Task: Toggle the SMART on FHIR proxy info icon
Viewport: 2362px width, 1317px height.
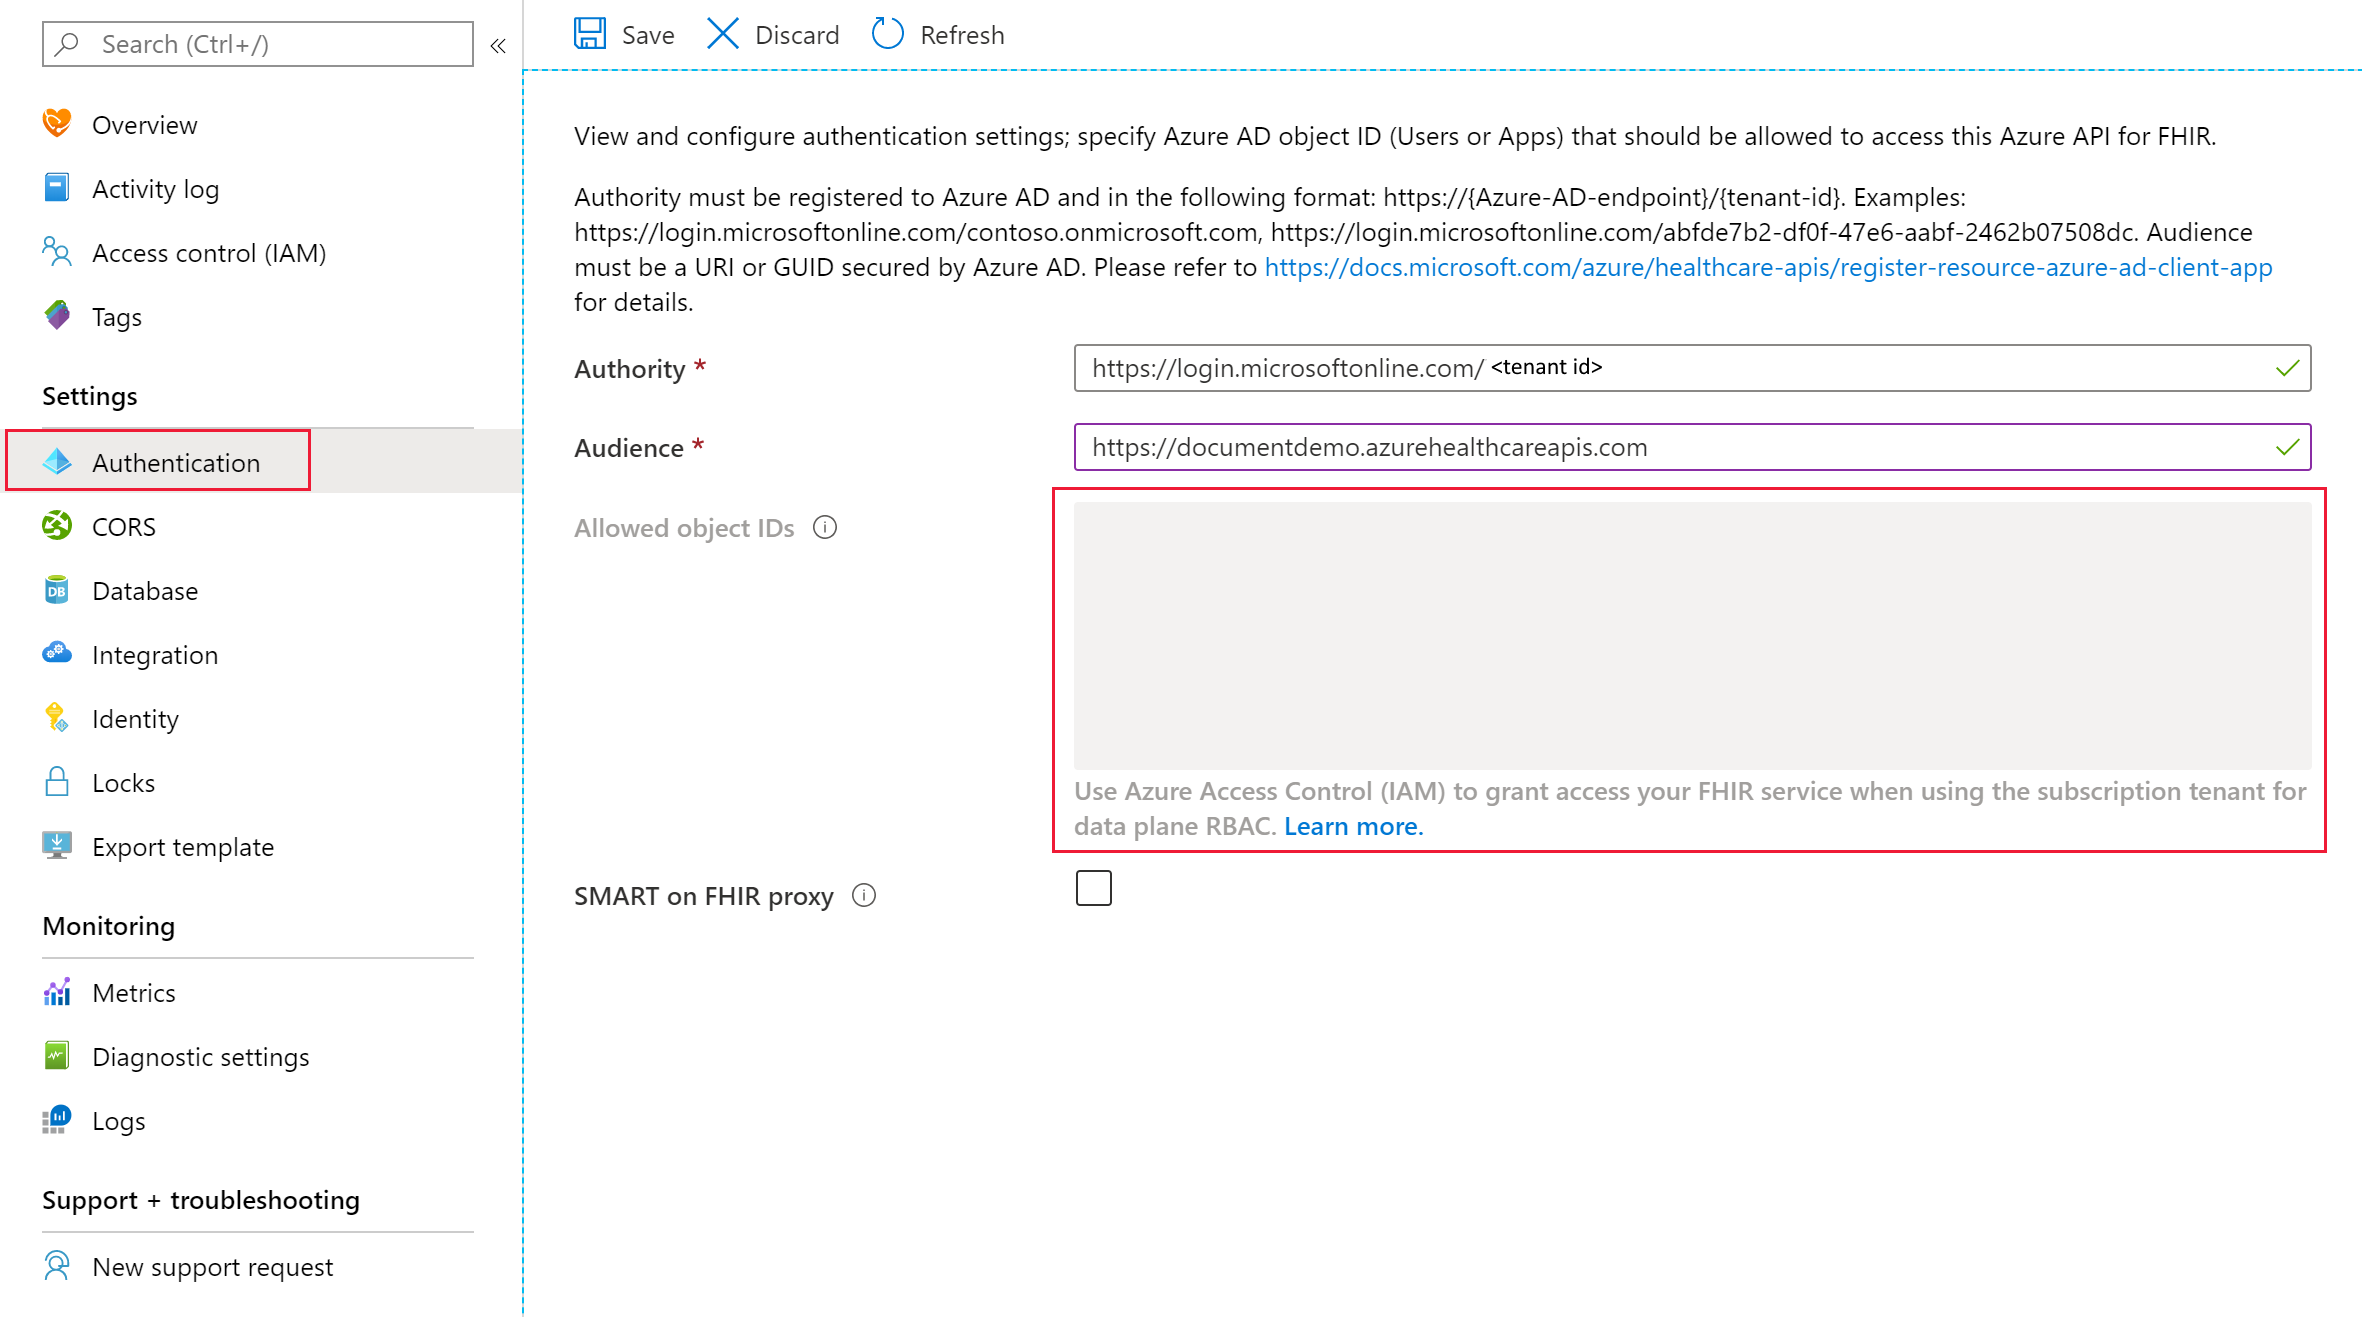Action: point(859,895)
